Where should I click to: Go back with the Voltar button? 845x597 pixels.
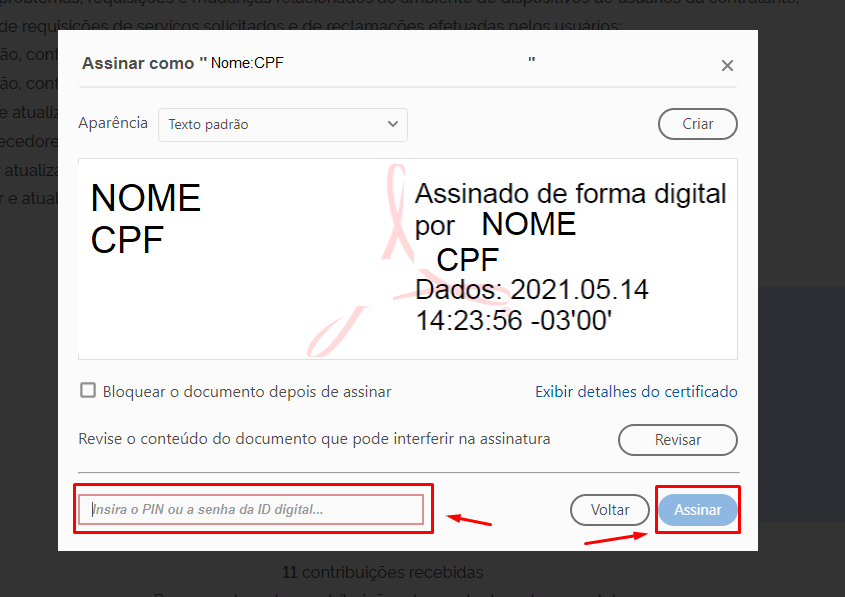coord(609,510)
